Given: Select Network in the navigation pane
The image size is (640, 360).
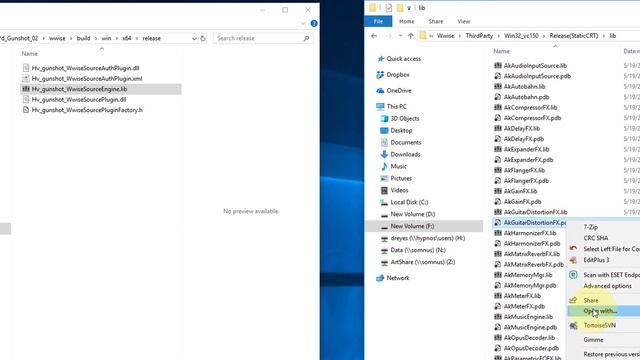Looking at the screenshot, I should 398,278.
